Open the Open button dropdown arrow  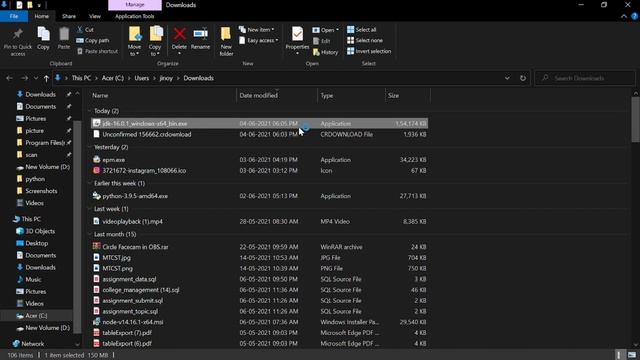tap(337, 30)
